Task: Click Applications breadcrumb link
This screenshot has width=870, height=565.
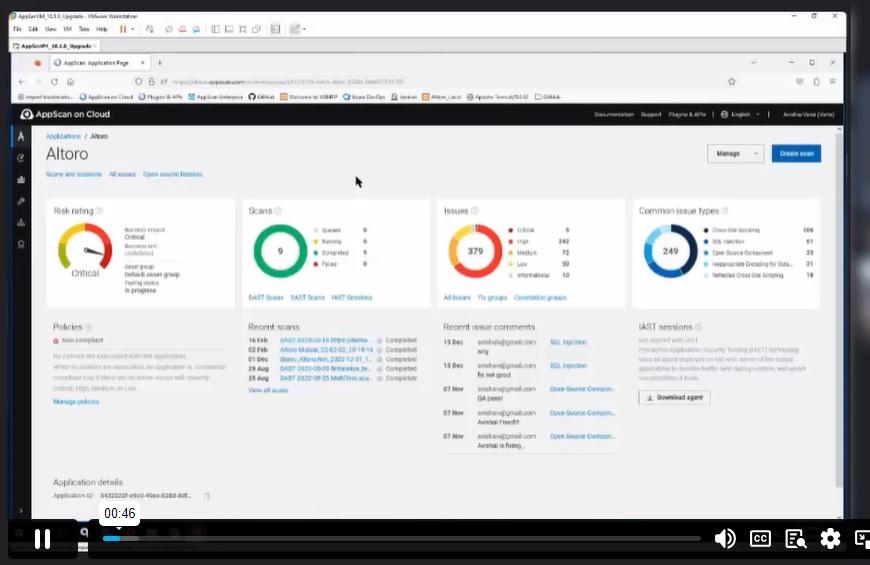Action: (x=63, y=136)
